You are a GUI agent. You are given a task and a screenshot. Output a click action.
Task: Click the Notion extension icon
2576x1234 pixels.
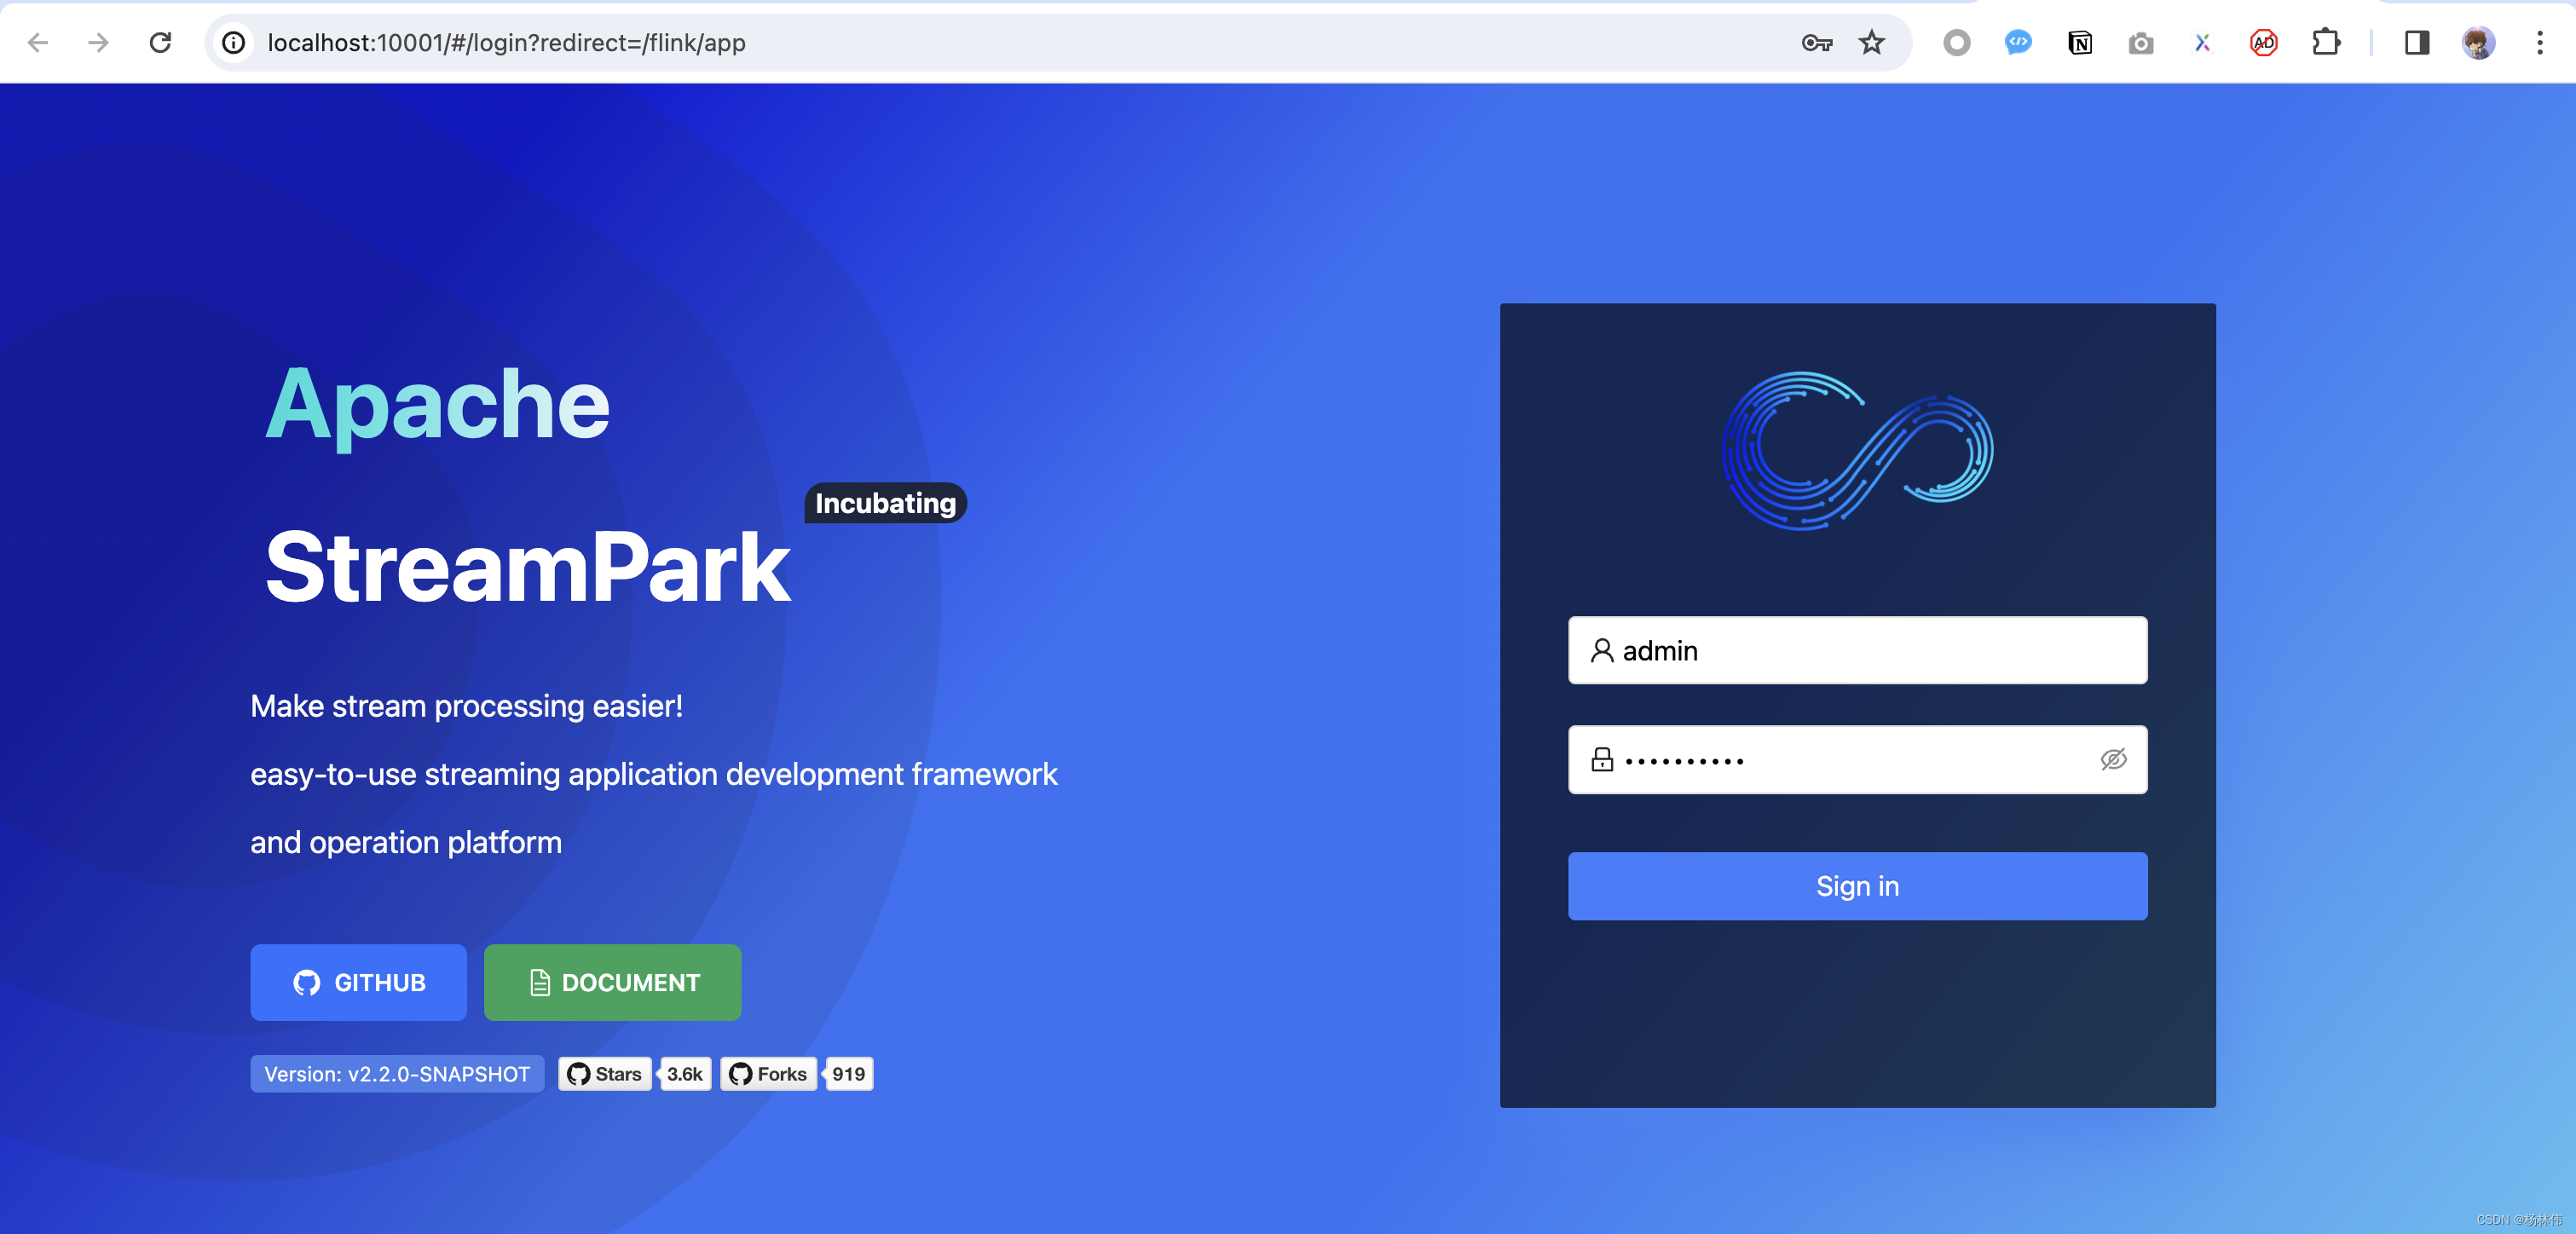tap(2080, 43)
